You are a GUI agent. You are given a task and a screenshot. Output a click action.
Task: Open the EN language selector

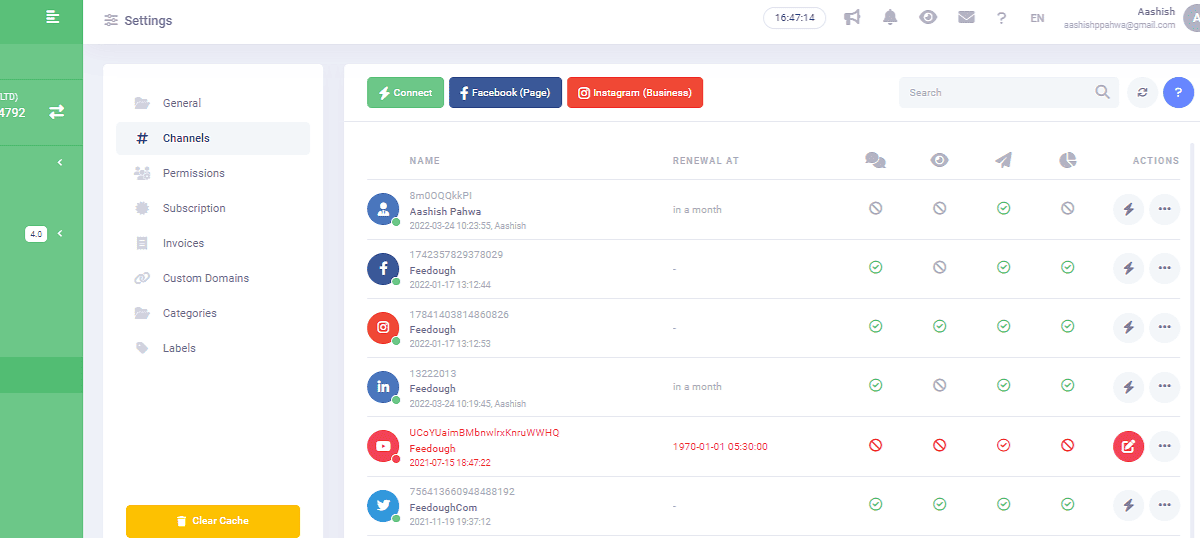pyautogui.click(x=1037, y=18)
